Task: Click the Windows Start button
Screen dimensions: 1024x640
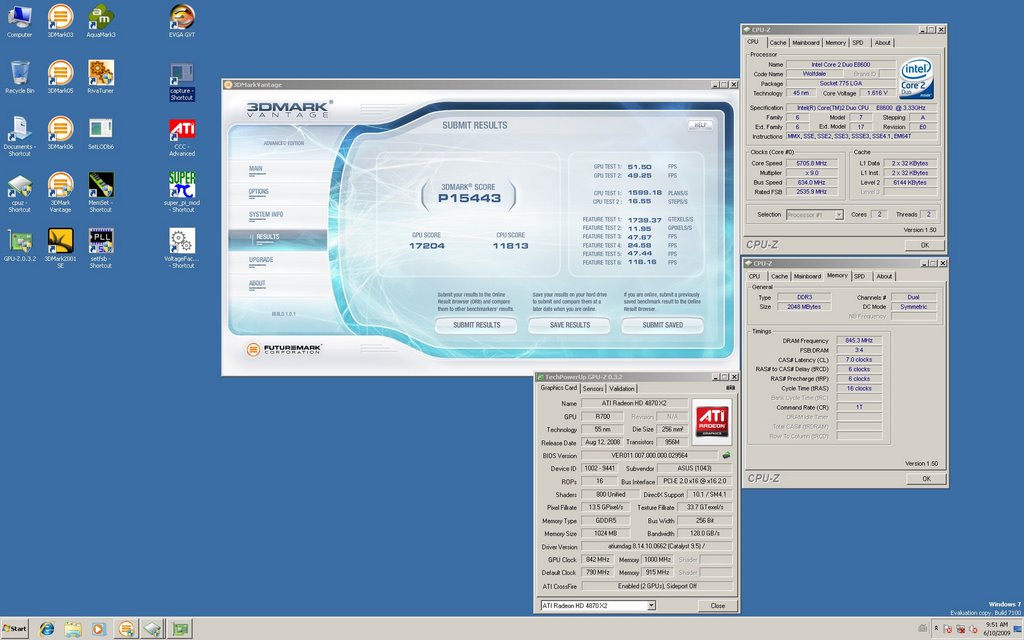Action: click(x=14, y=629)
